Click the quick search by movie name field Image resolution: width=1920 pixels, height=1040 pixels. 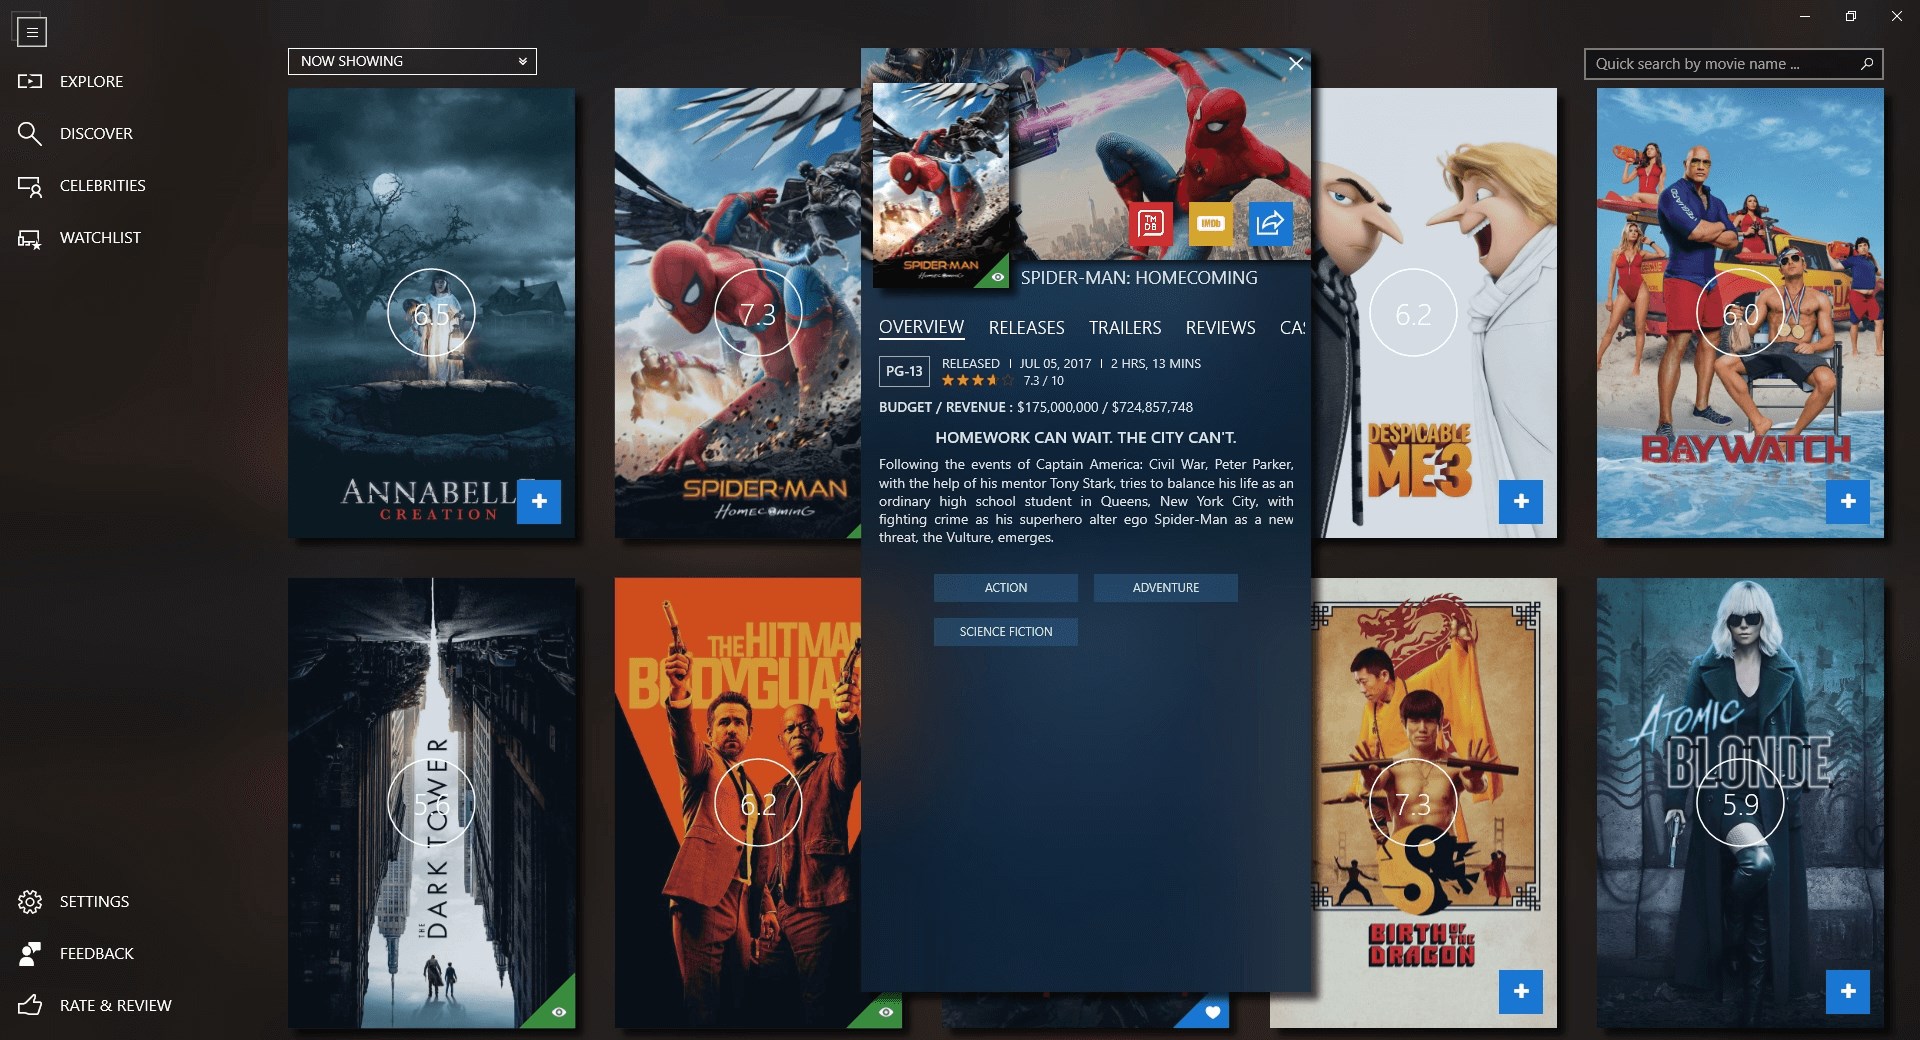(x=1725, y=63)
